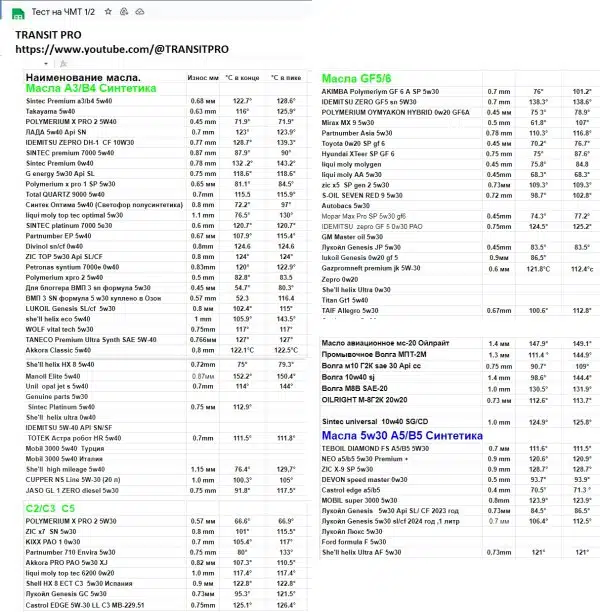Click the move-to-folder icon beside the title
The image size is (600, 612).
pyautogui.click(x=124, y=12)
